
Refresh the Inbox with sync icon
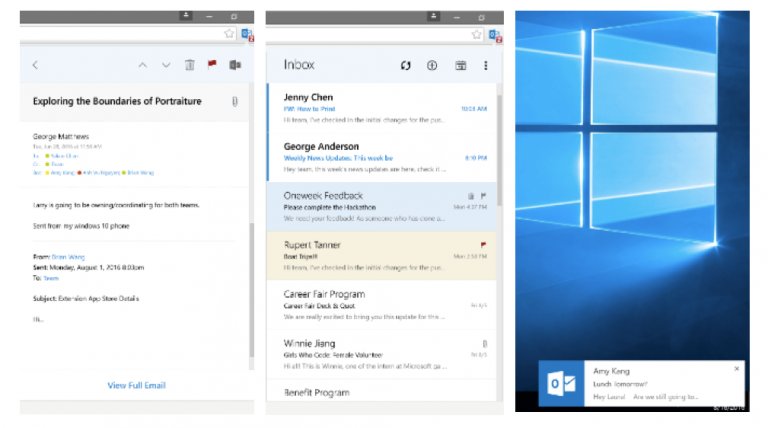click(406, 65)
